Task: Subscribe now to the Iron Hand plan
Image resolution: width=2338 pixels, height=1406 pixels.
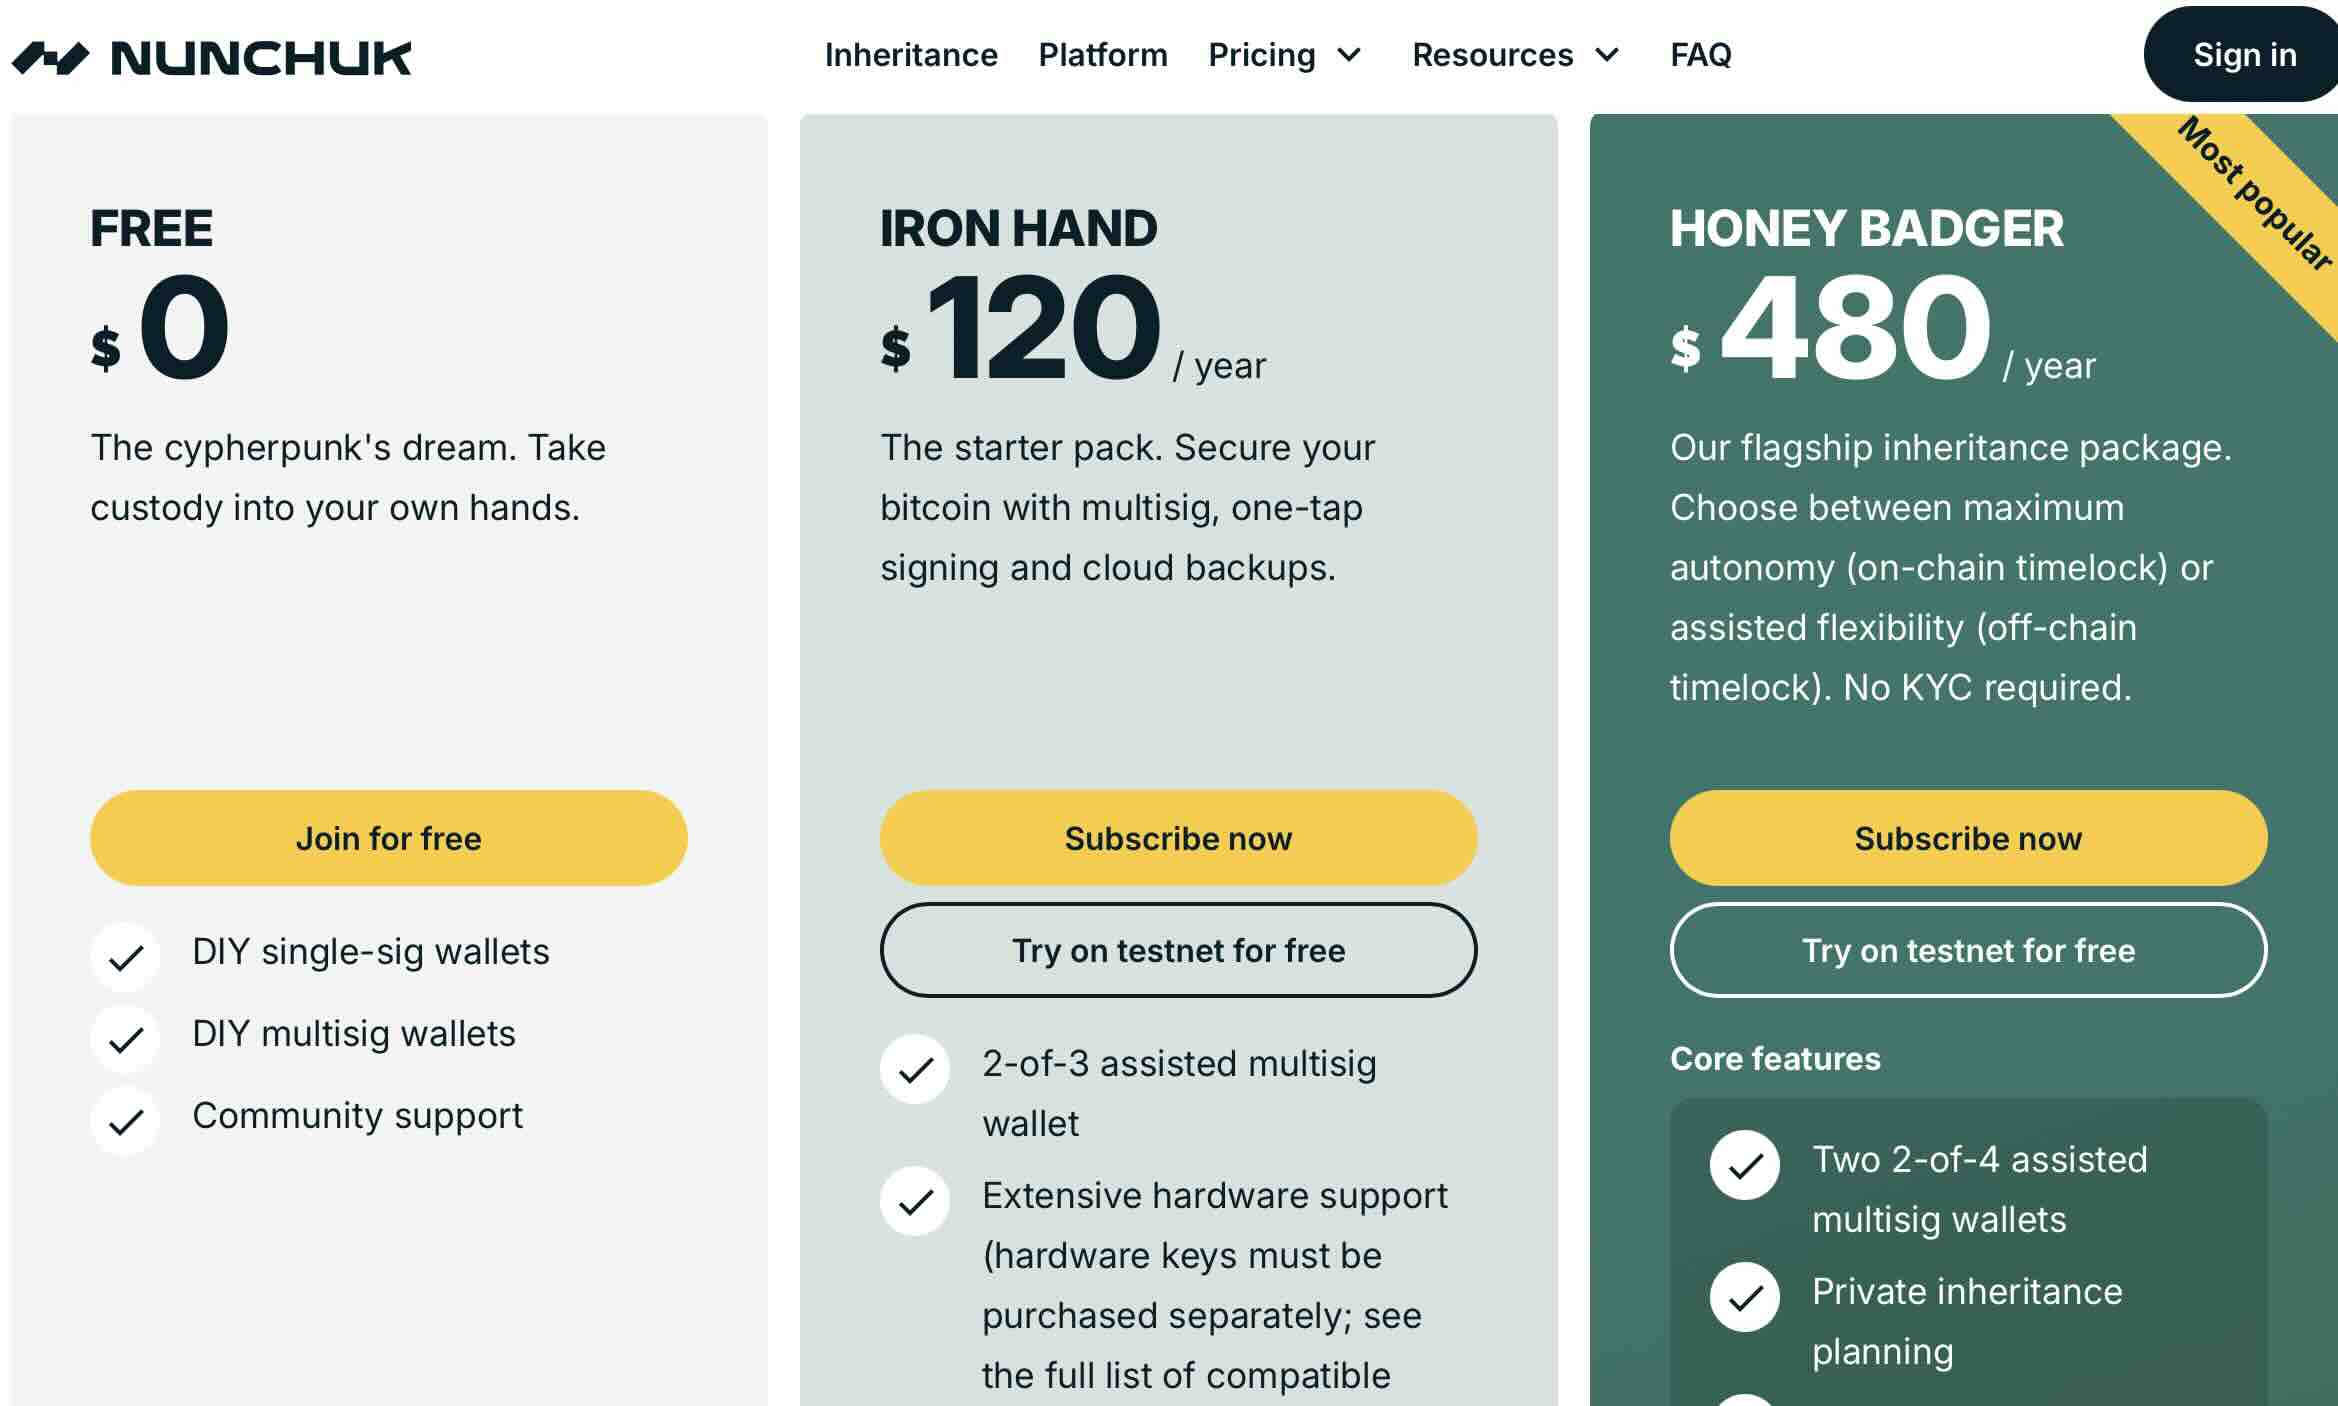Action: 1178,838
